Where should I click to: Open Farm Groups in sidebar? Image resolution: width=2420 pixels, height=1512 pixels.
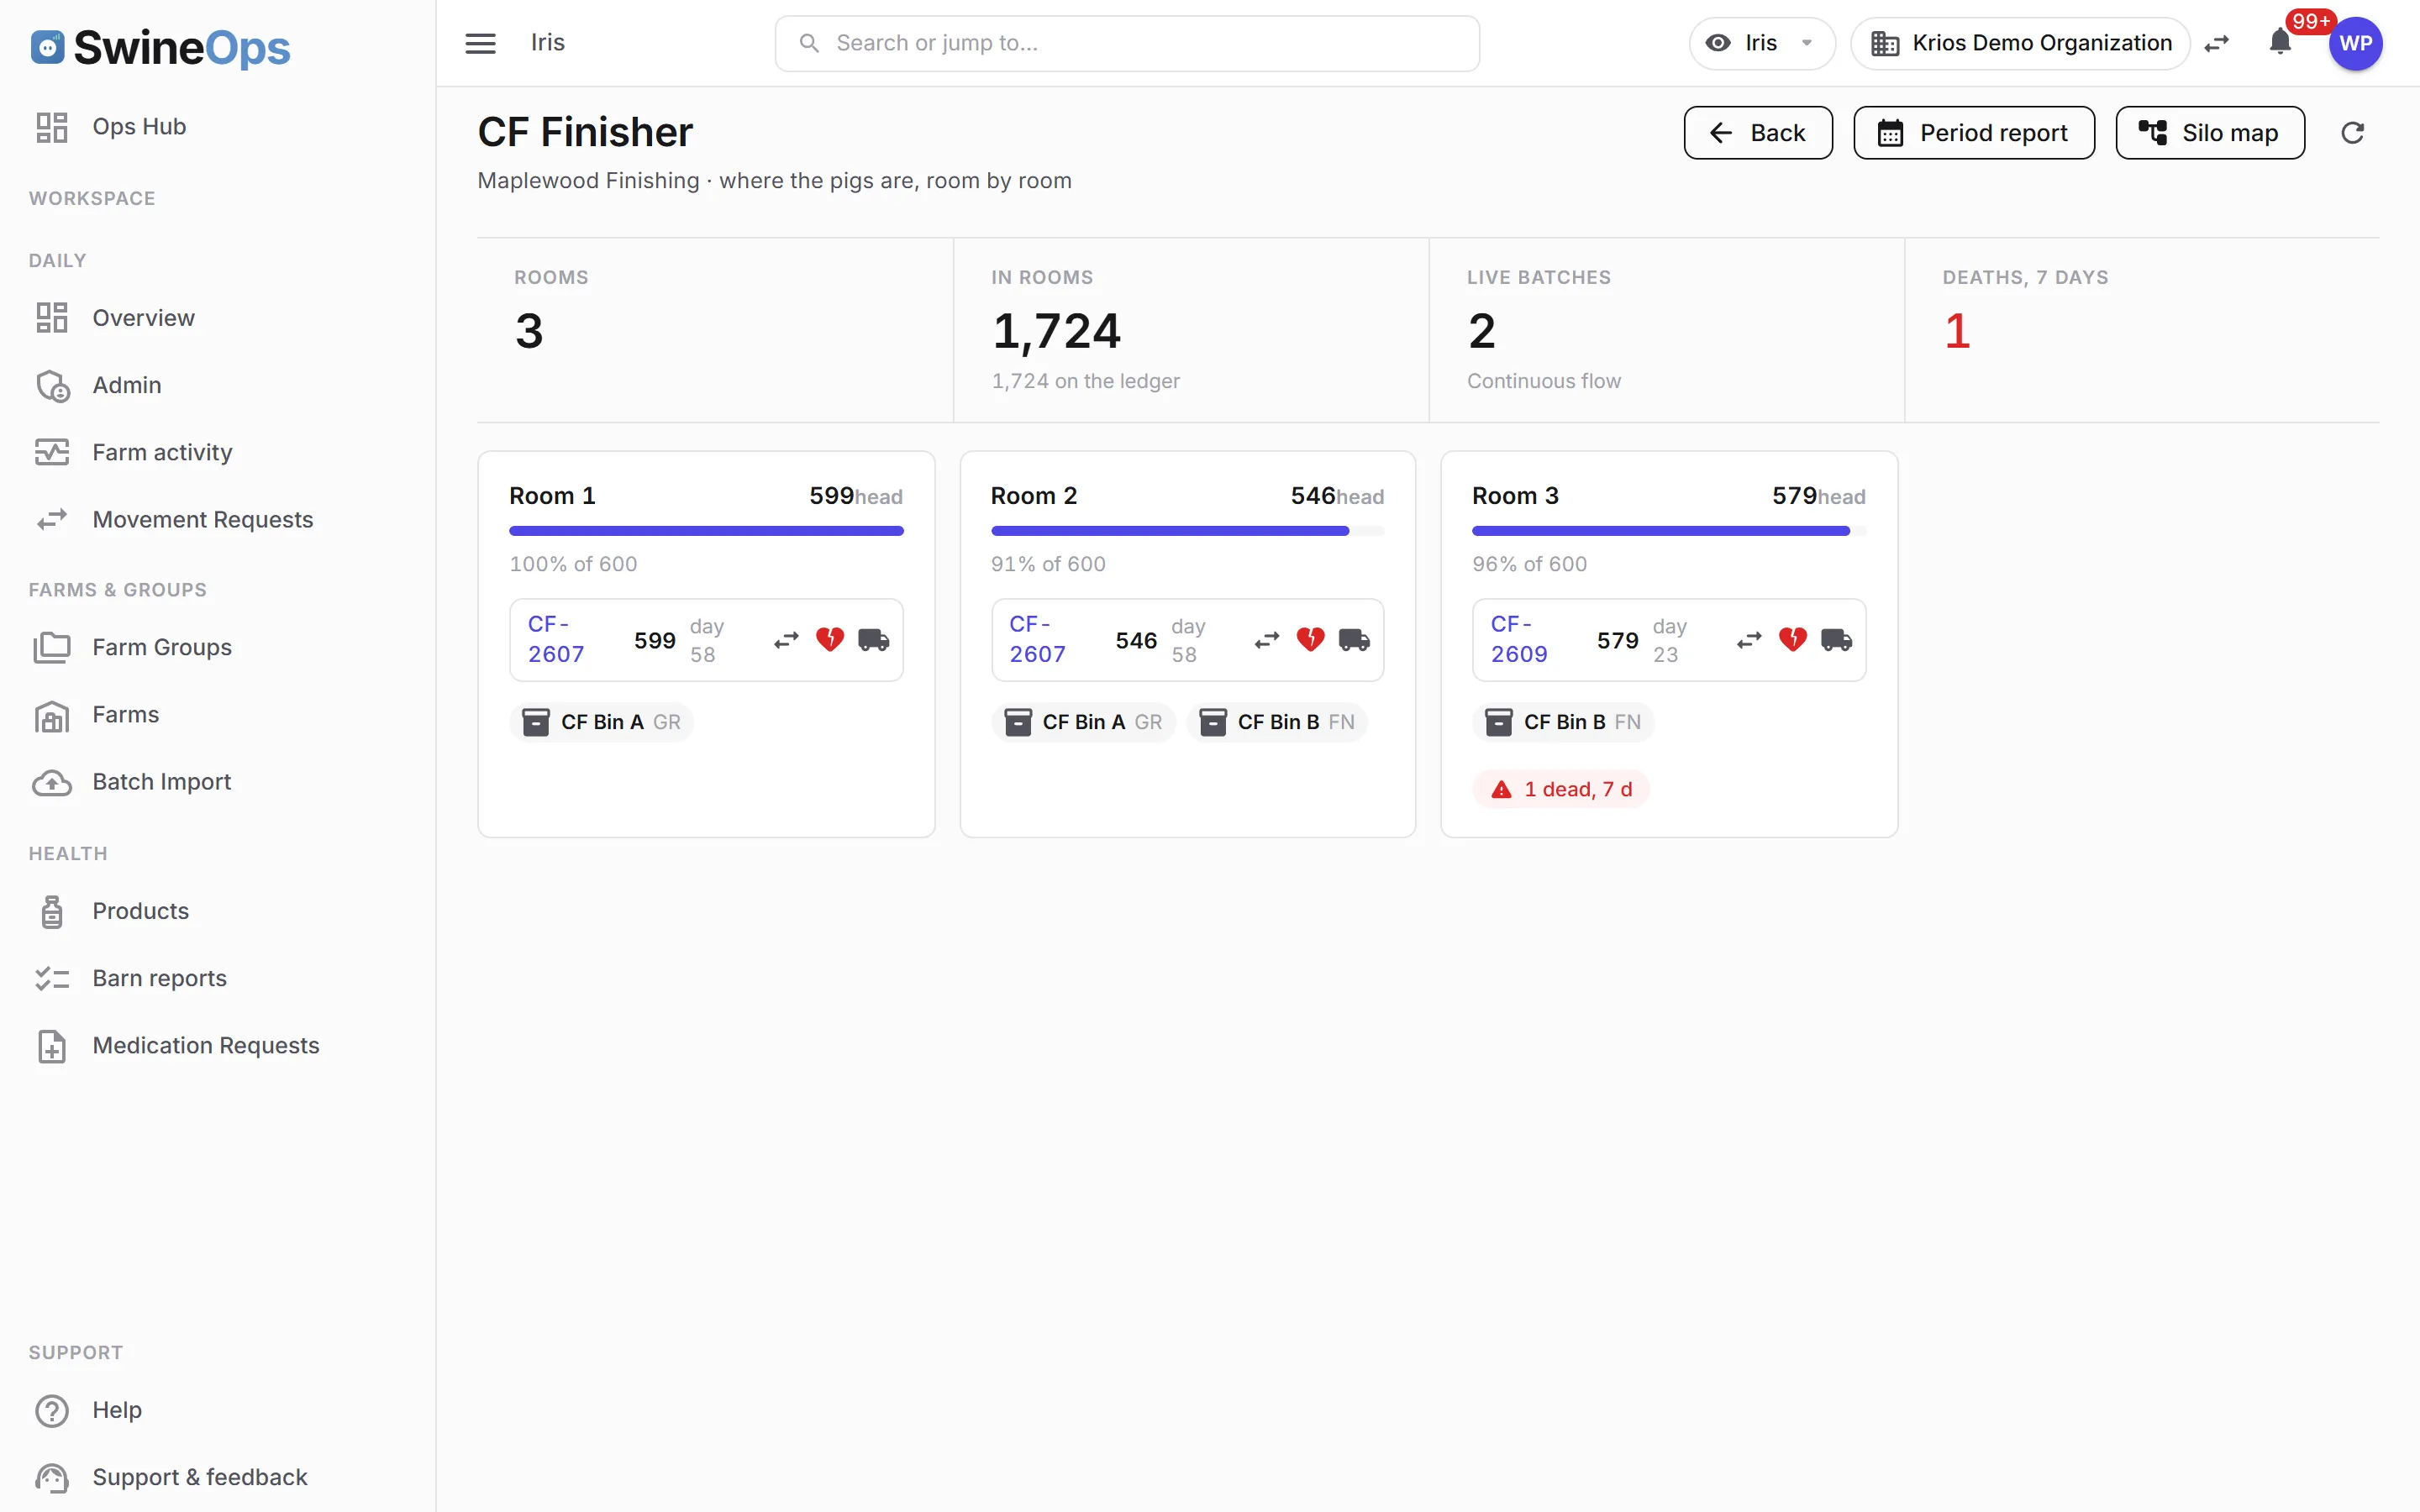coord(217,647)
